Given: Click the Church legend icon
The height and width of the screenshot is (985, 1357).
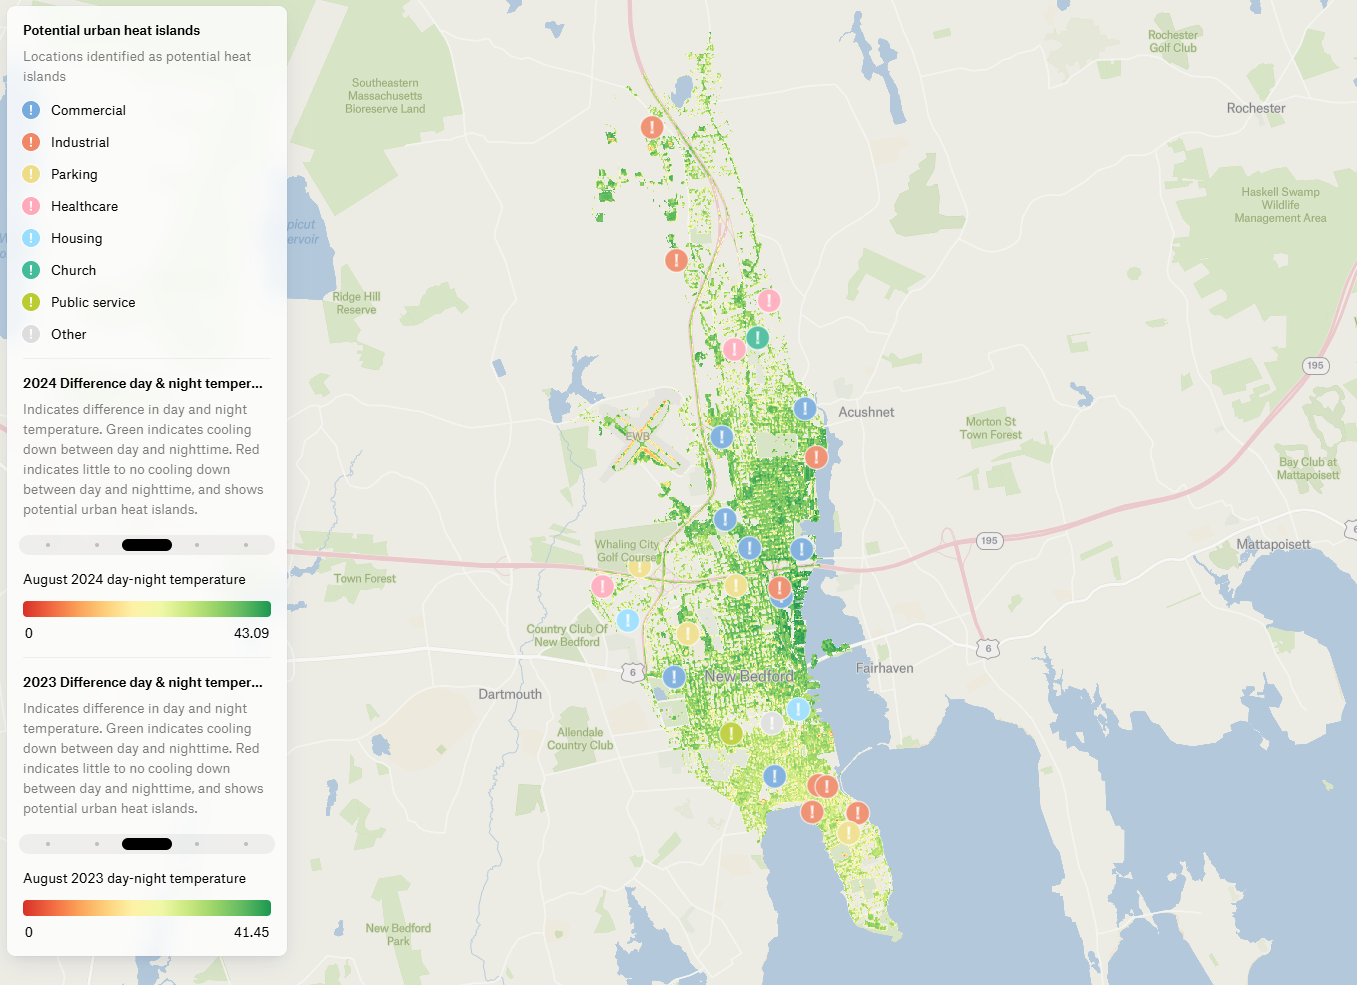Looking at the screenshot, I should click(31, 270).
